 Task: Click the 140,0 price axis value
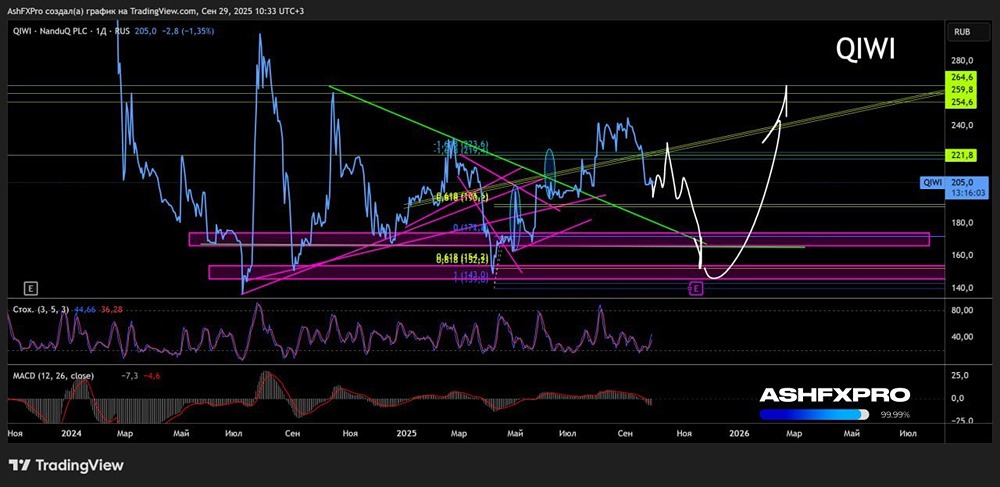tap(962, 288)
